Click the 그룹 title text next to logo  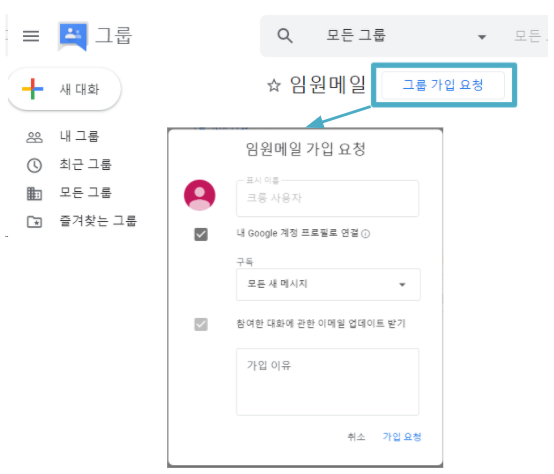[113, 36]
